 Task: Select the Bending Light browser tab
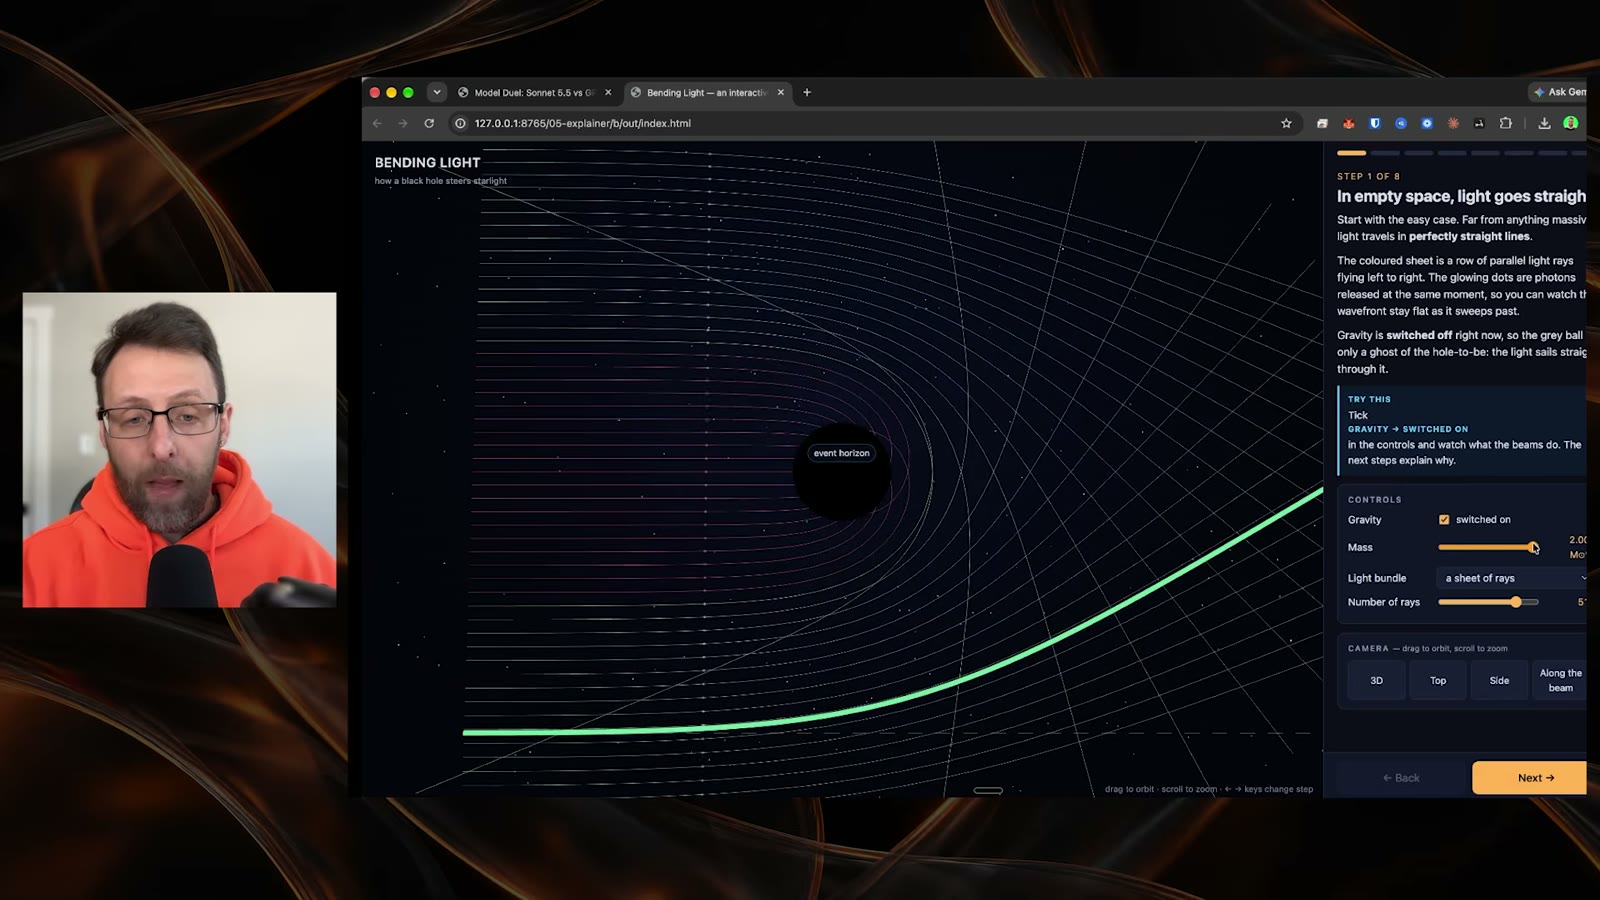point(707,92)
